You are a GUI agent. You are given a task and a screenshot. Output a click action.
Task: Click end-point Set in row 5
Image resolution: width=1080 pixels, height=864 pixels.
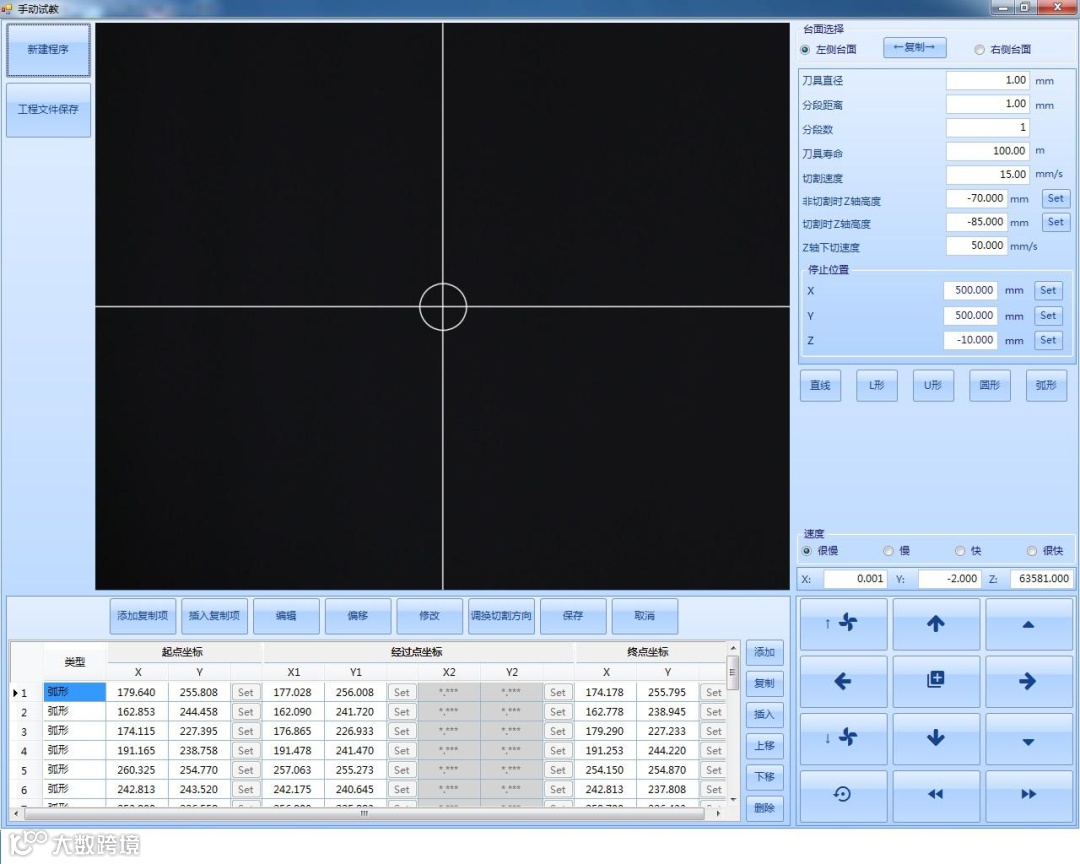coord(714,770)
